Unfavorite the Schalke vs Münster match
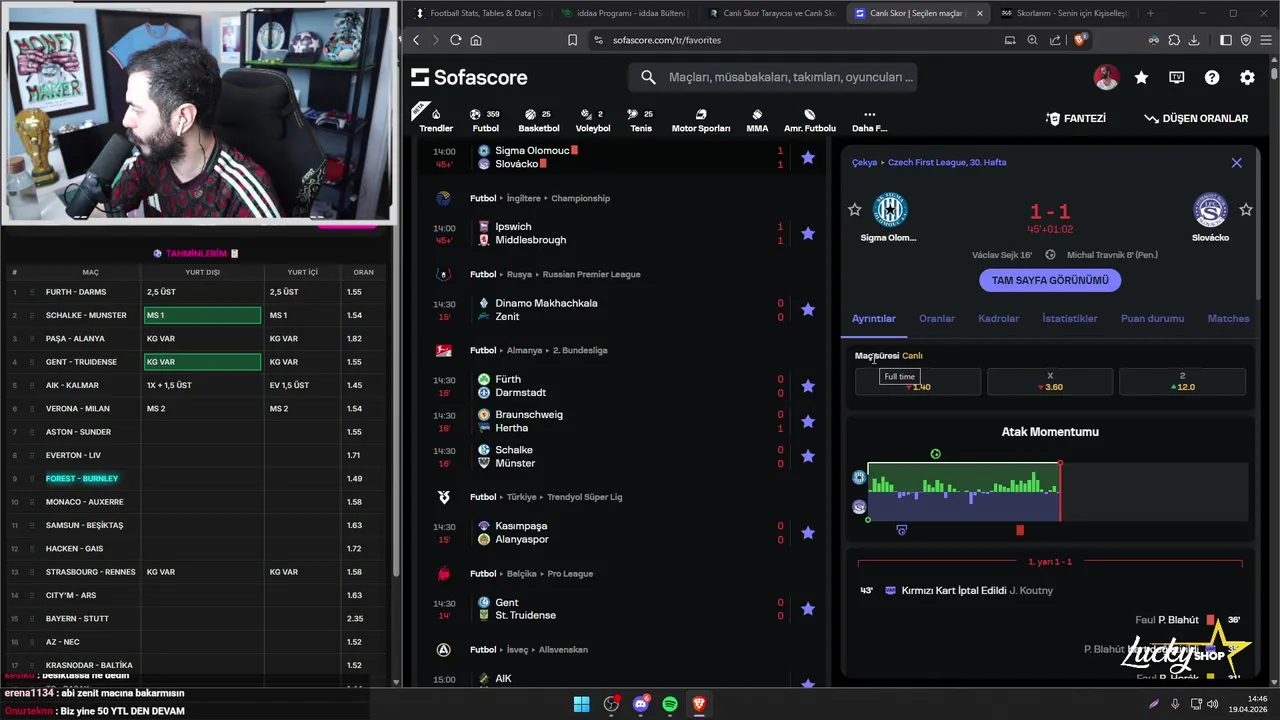Viewport: 1280px width, 720px height. tap(808, 456)
